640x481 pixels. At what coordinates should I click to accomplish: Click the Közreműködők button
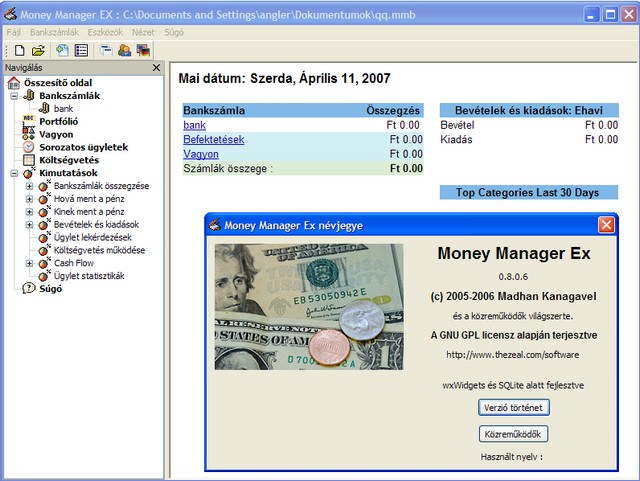click(513, 434)
